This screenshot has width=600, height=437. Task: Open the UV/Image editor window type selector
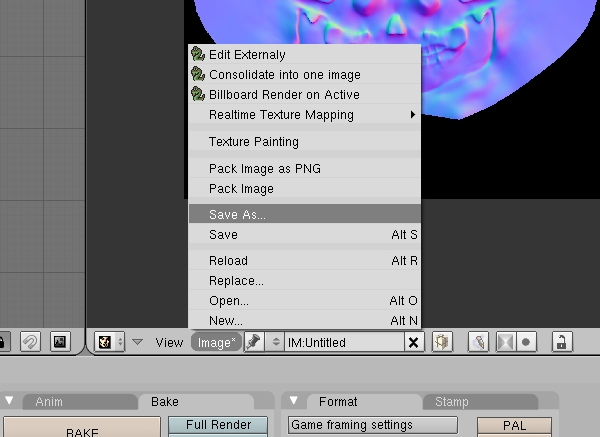coord(109,342)
